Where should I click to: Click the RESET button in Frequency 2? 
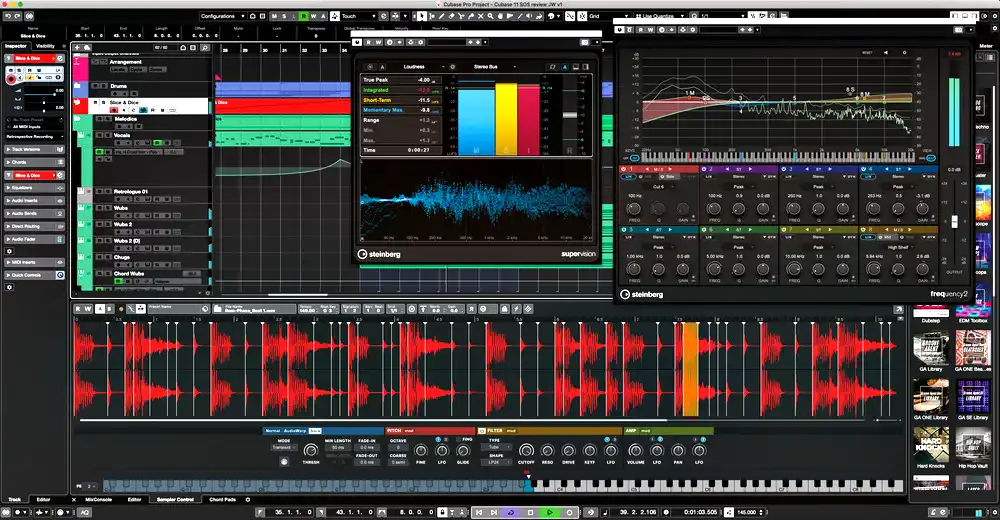coord(867,52)
